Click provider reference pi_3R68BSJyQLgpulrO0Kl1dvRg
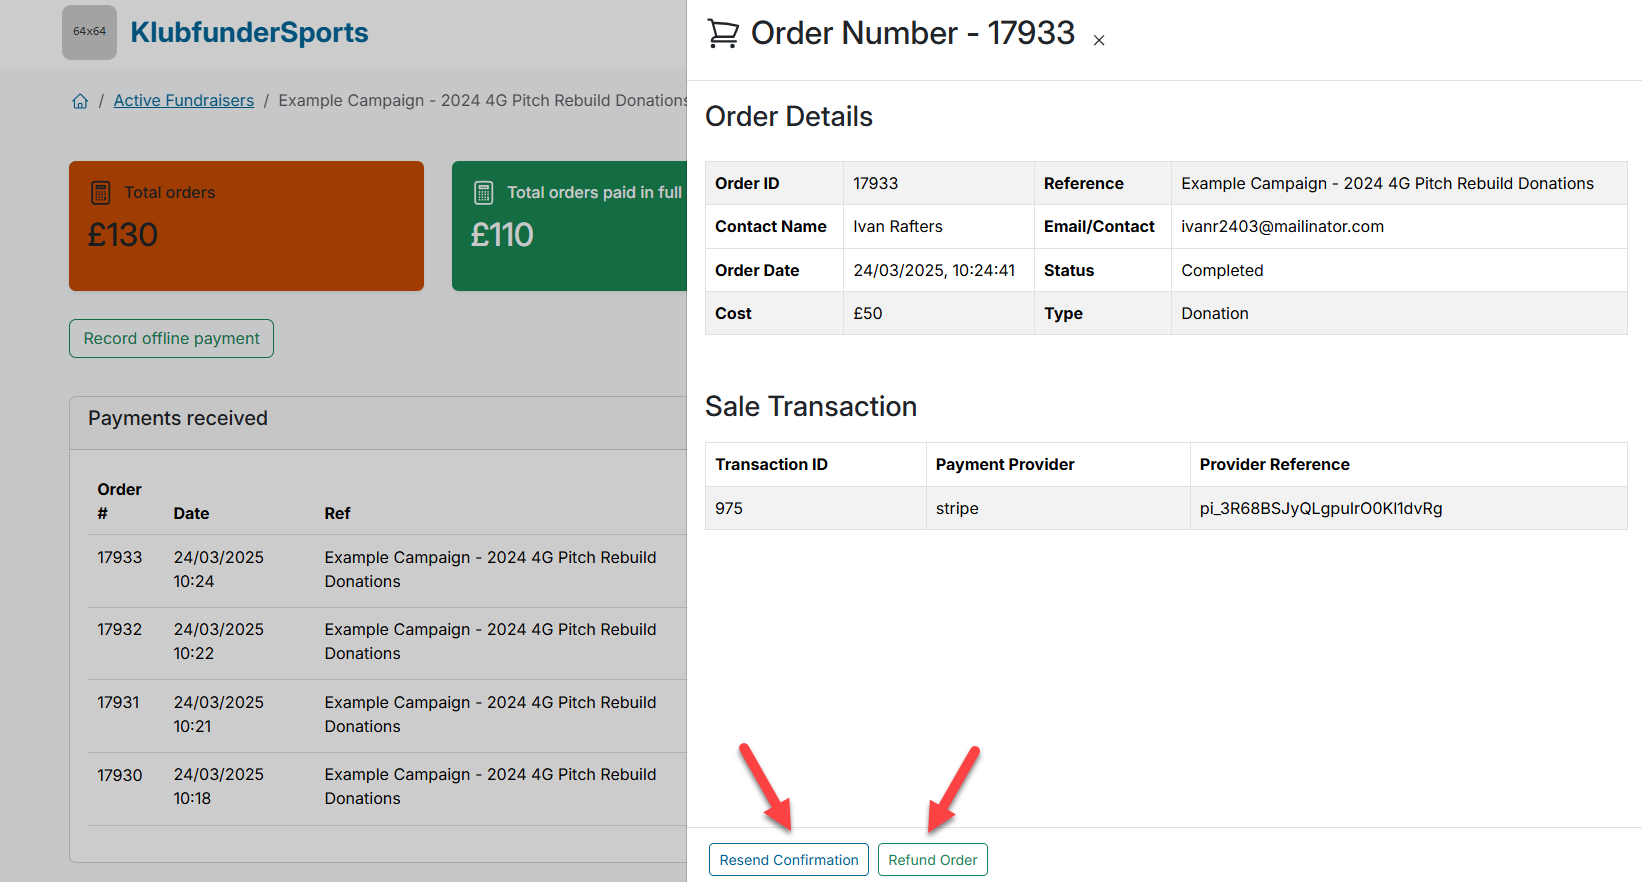1642x882 pixels. [1321, 508]
